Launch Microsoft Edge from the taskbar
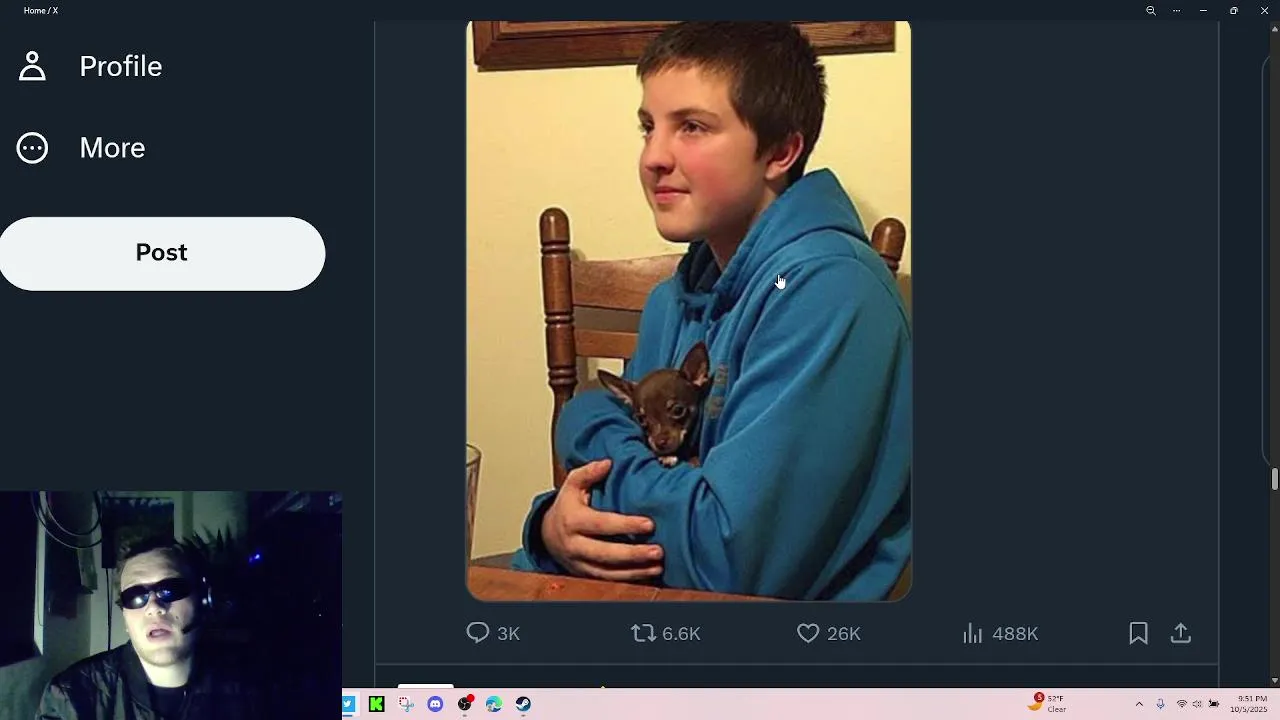 click(494, 704)
